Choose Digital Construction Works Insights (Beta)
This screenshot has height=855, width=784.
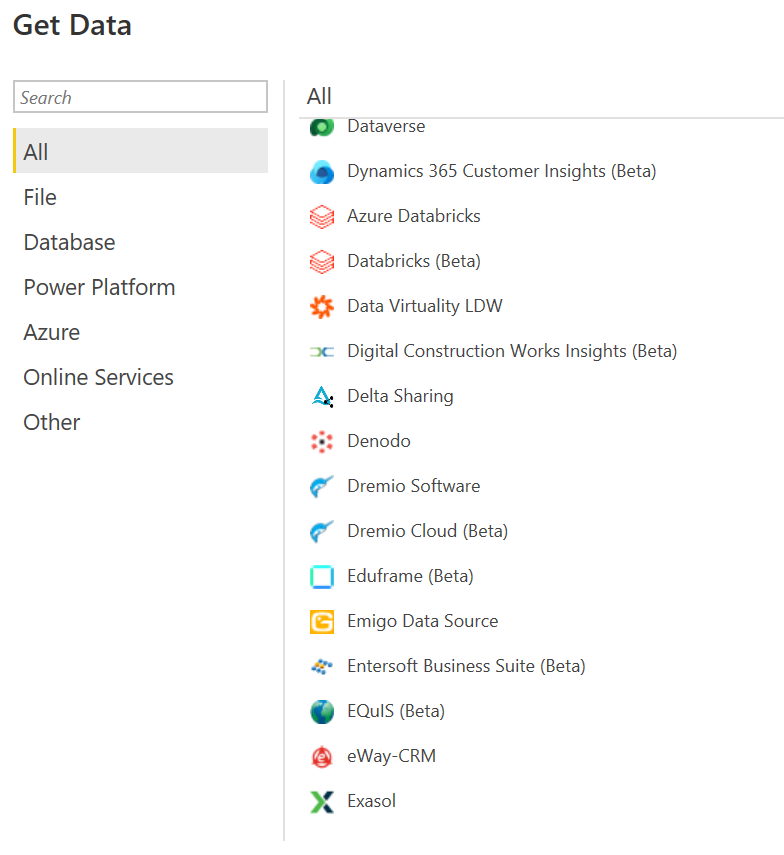[512, 351]
